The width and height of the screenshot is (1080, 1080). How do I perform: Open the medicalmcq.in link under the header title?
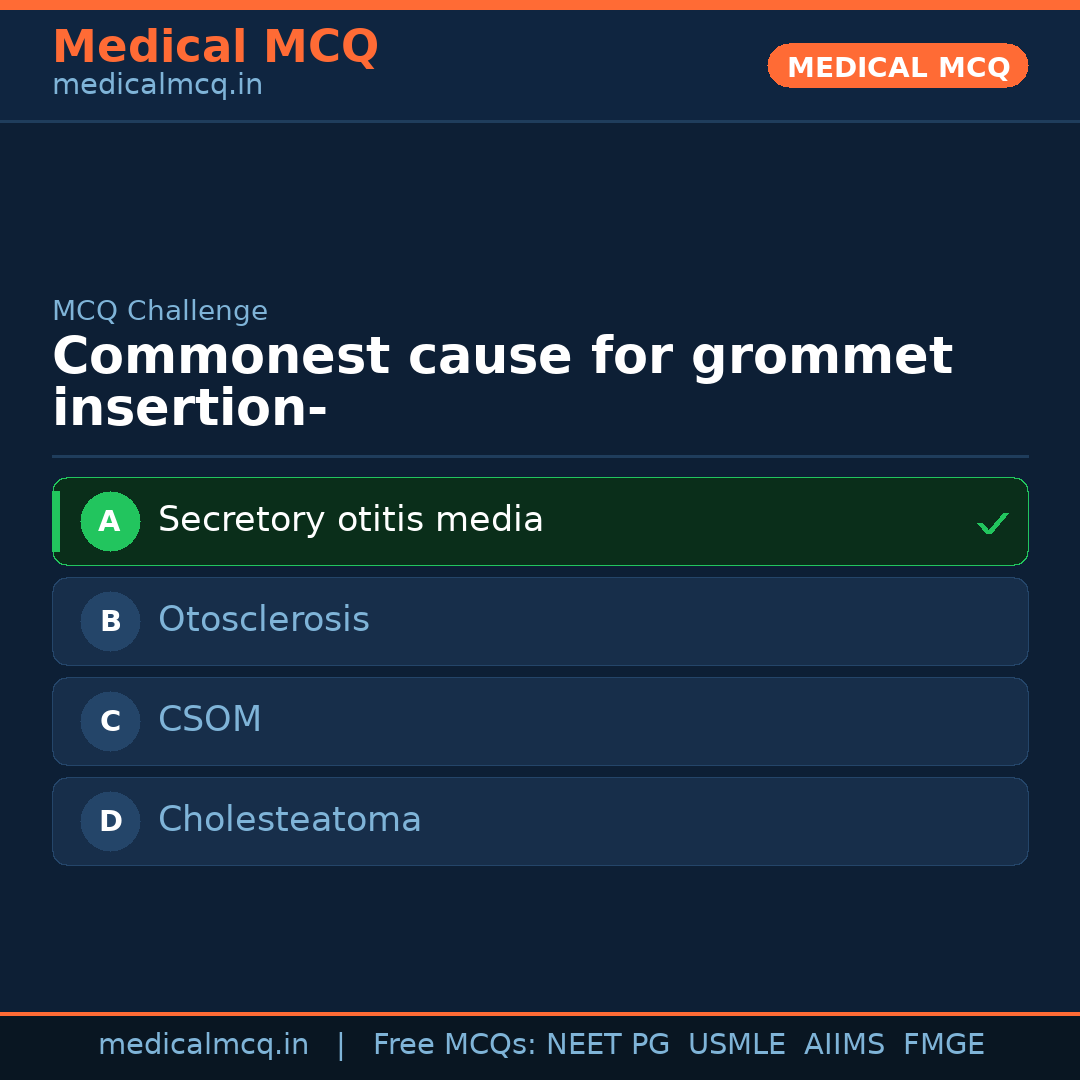point(157,86)
